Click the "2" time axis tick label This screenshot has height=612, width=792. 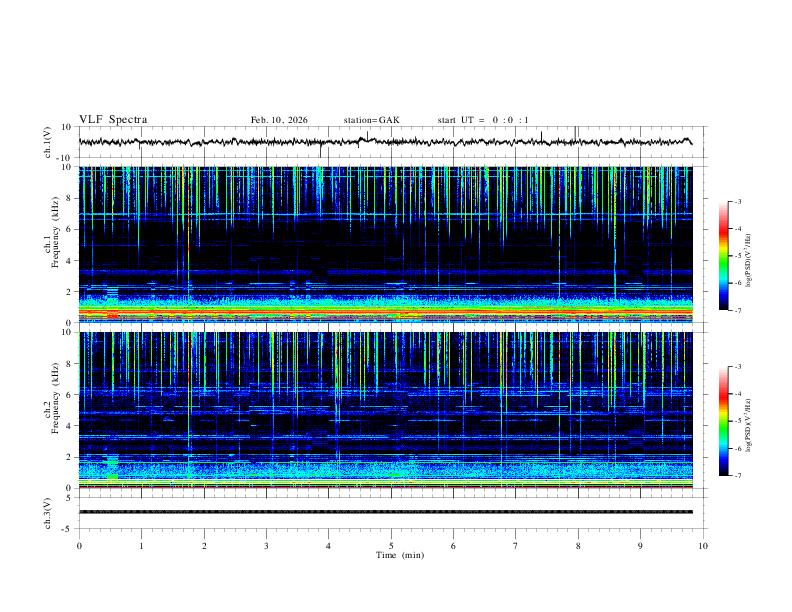click(x=204, y=546)
